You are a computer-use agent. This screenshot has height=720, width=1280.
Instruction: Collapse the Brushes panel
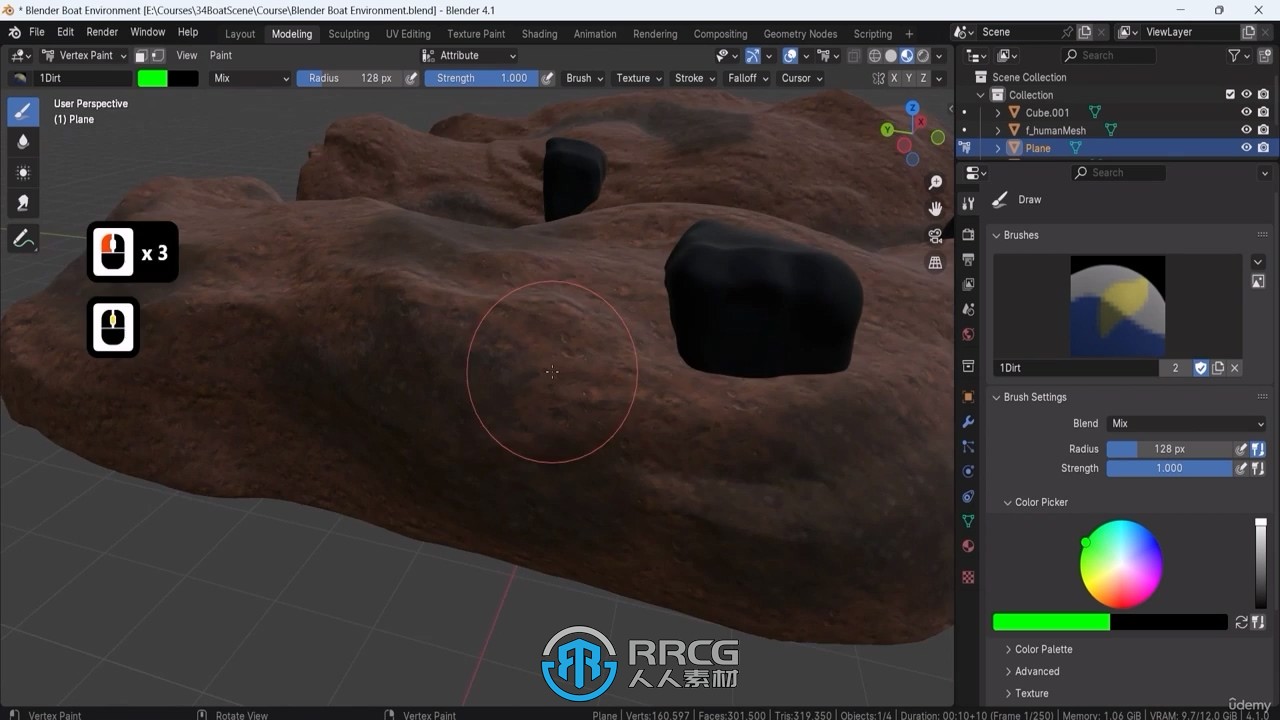click(996, 235)
